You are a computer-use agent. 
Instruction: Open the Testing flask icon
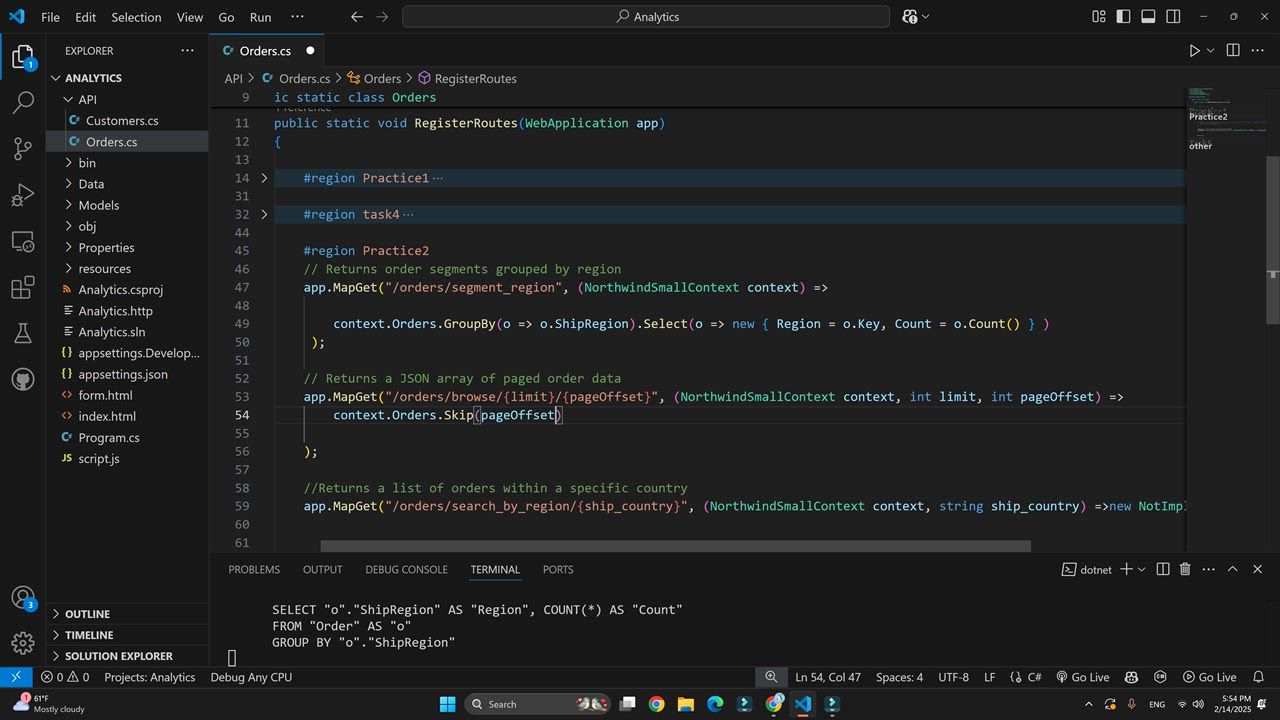click(x=22, y=333)
